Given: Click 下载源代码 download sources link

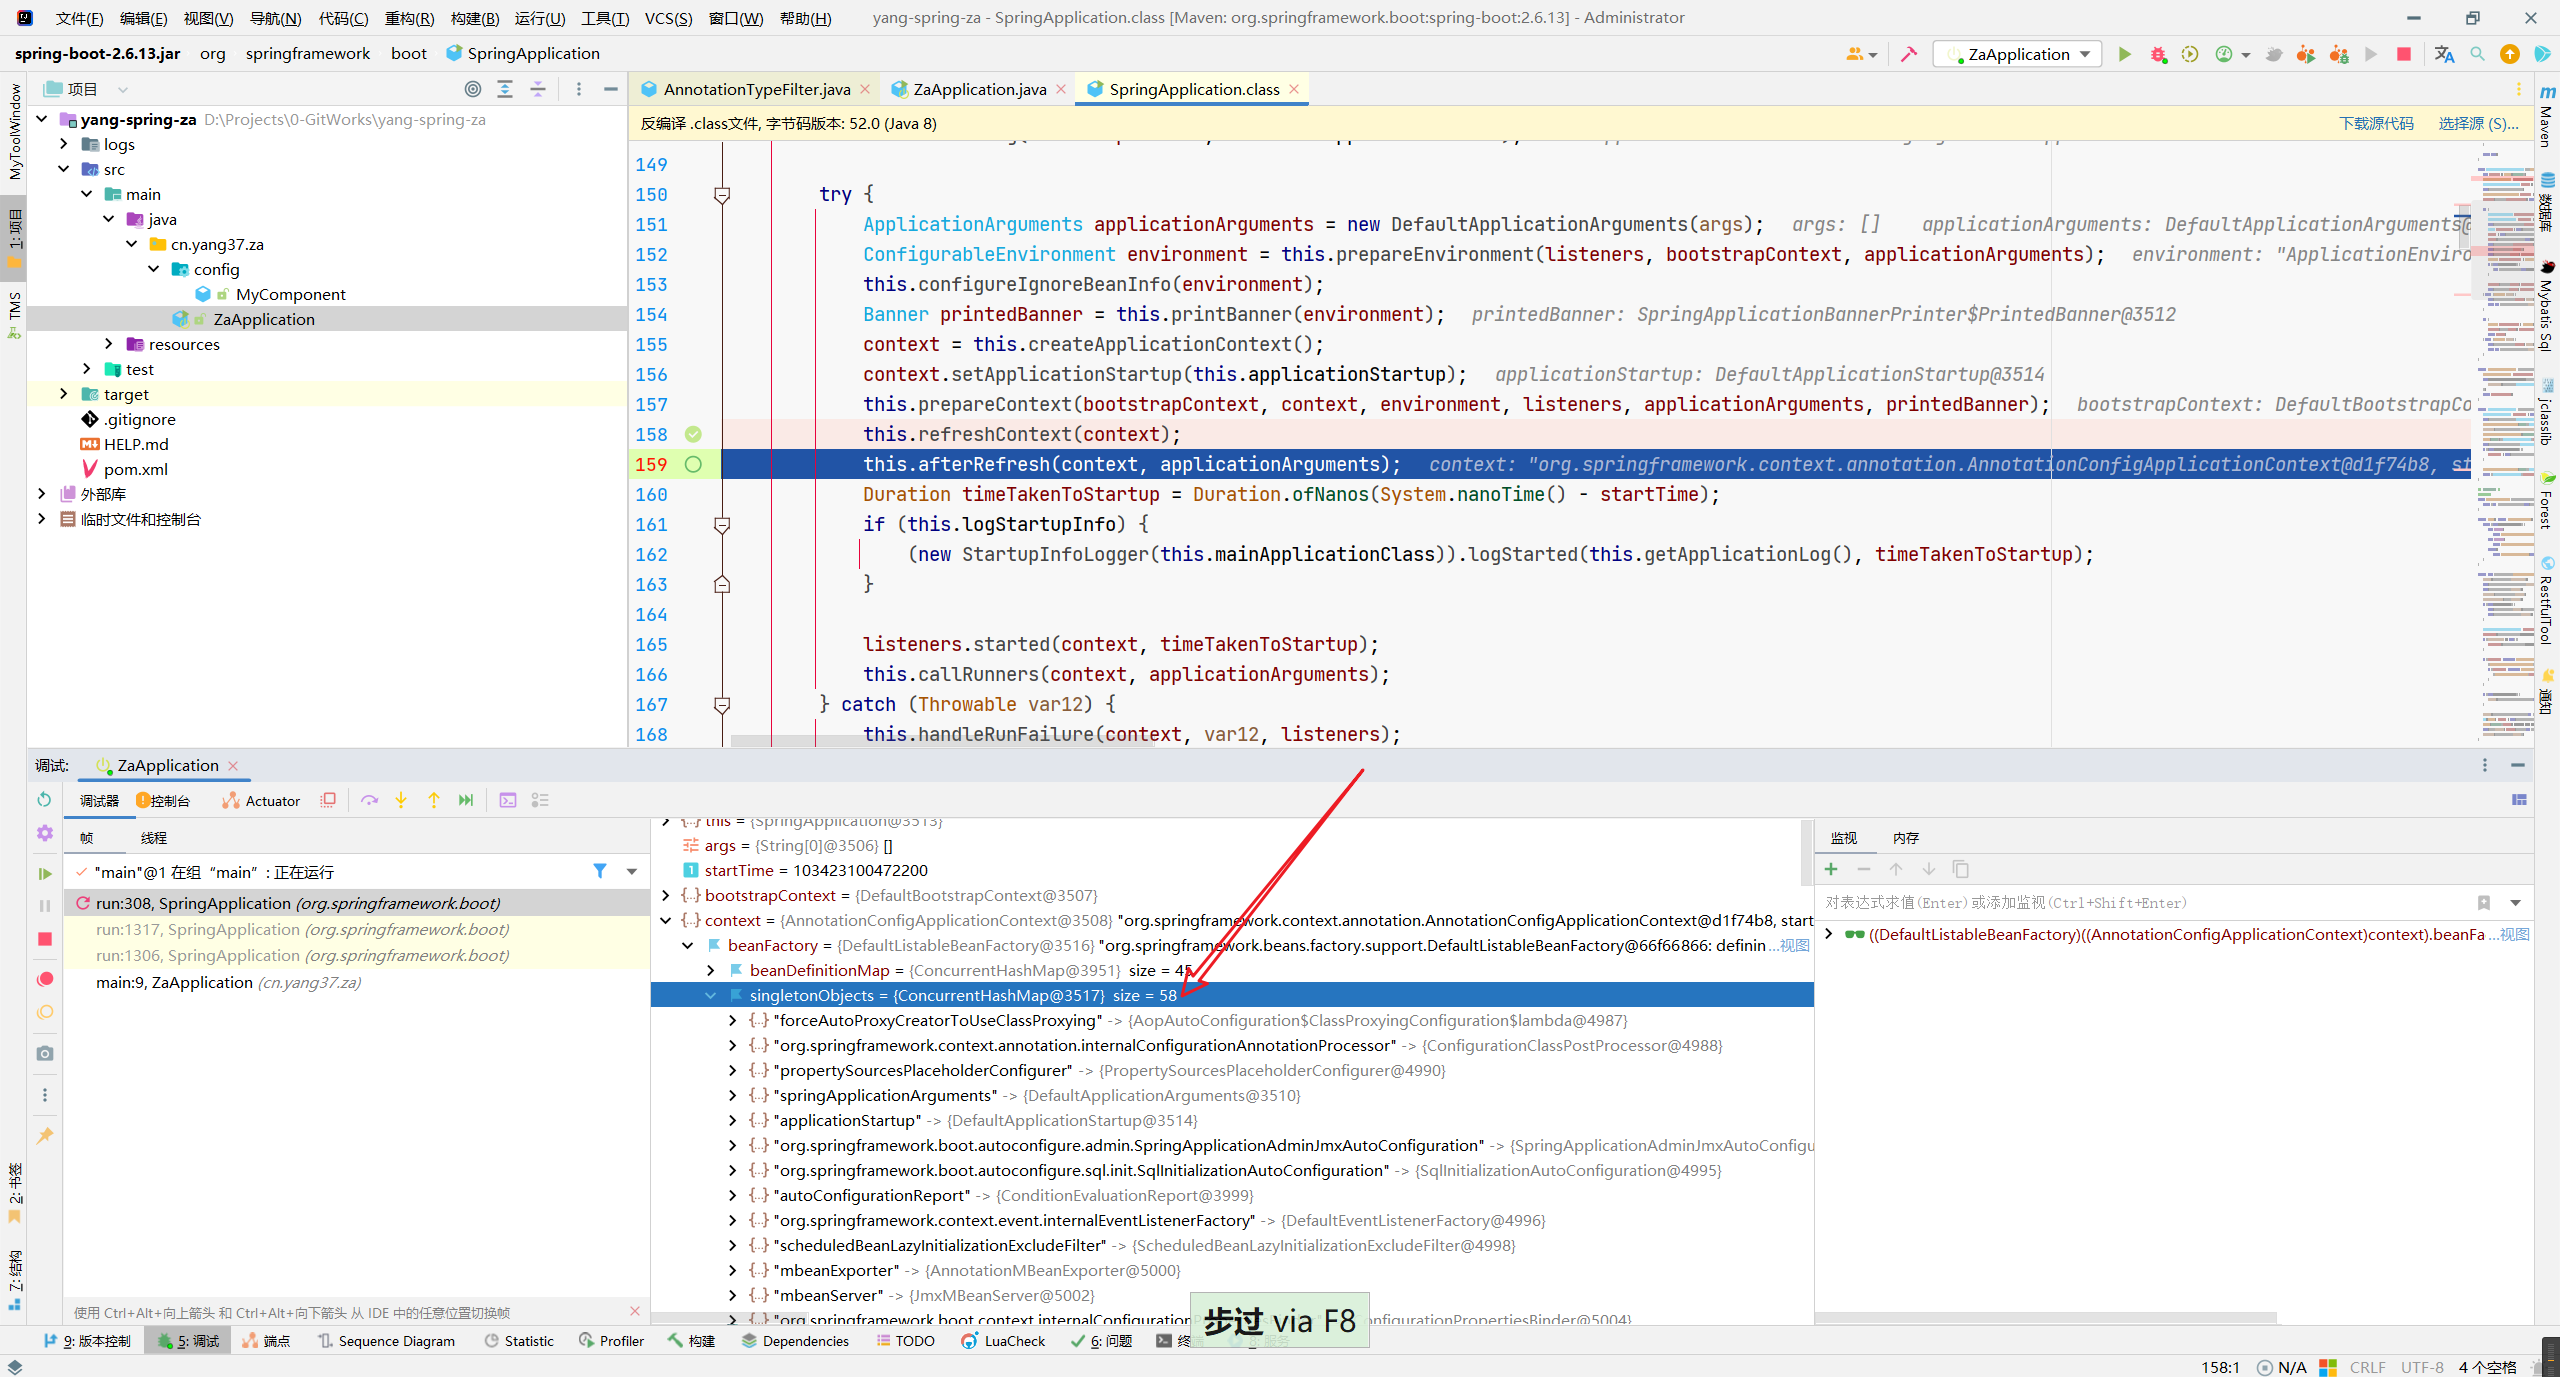Looking at the screenshot, I should coord(2376,123).
